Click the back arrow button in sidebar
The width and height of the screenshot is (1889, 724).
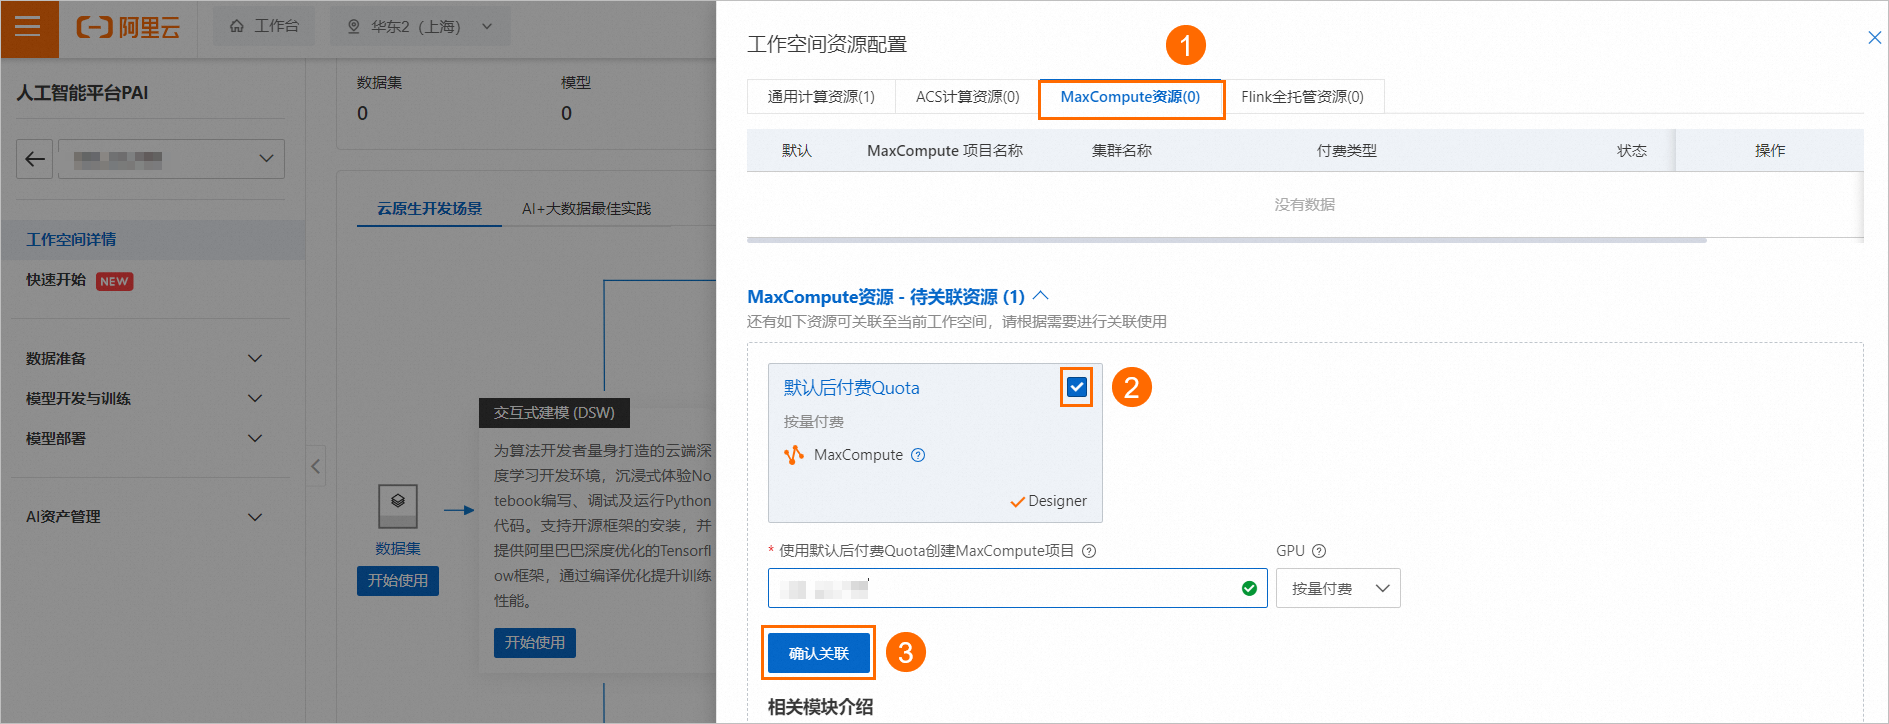(35, 159)
